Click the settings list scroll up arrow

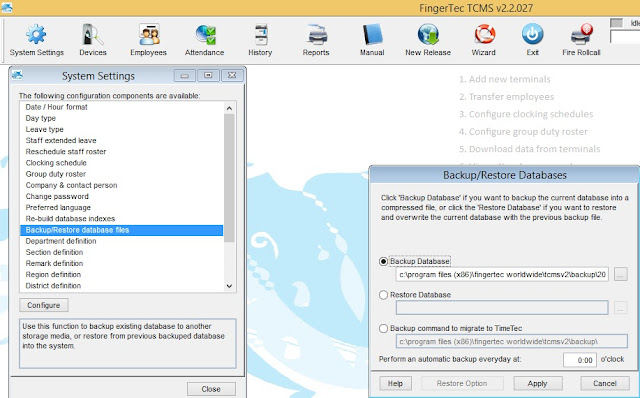pos(229,108)
